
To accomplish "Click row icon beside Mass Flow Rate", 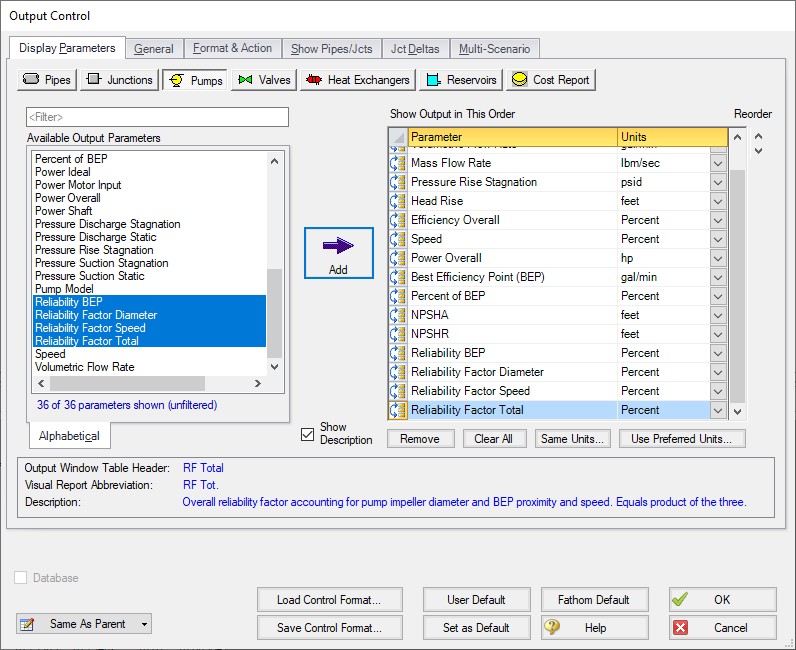I will [398, 163].
